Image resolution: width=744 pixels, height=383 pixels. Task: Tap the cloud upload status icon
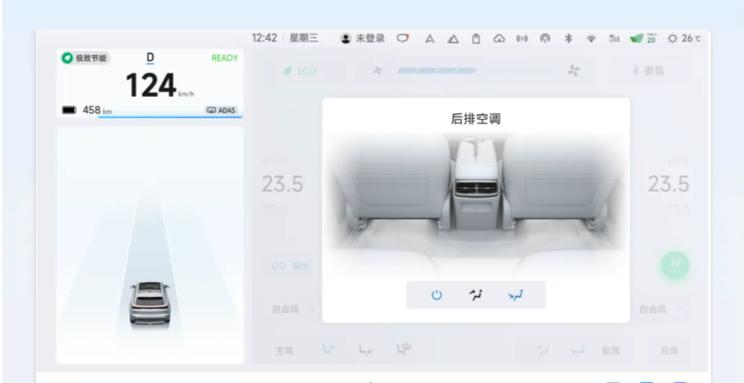499,39
